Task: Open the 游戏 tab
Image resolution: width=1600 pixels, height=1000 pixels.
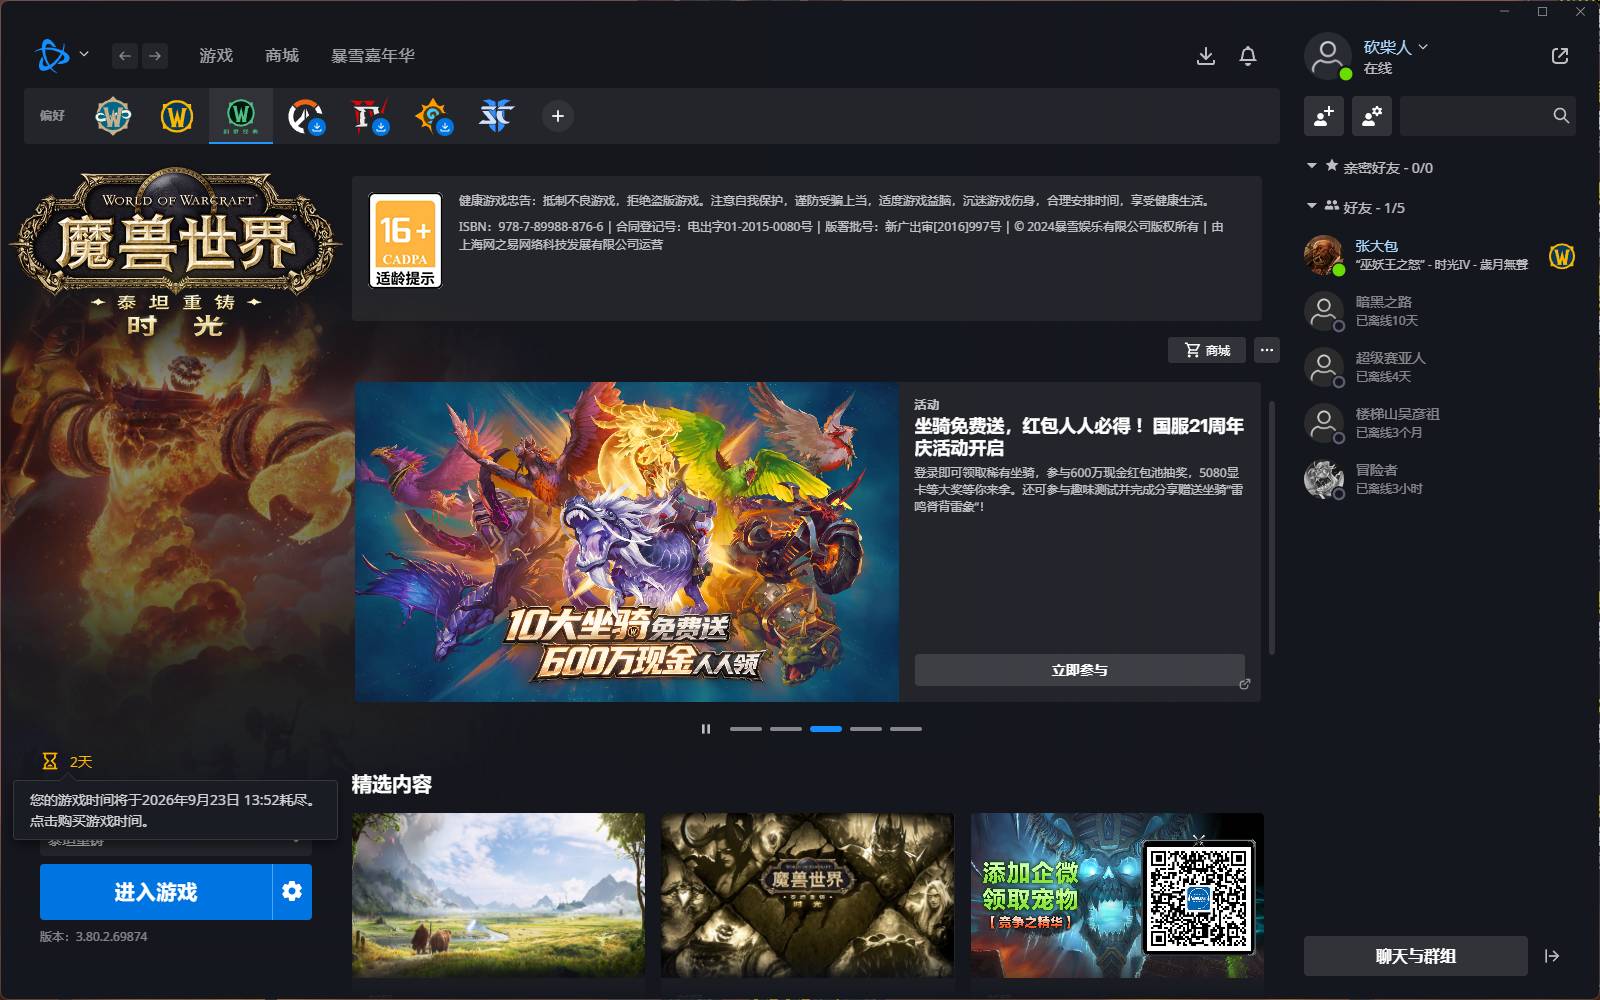Action: click(x=216, y=56)
